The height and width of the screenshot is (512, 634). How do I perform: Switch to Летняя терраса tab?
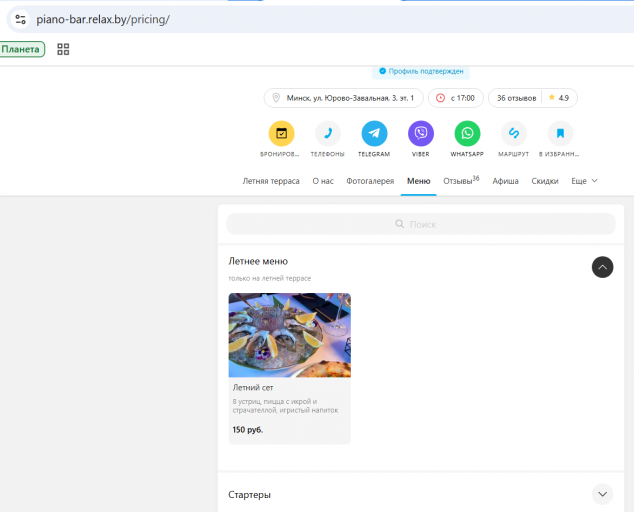pyautogui.click(x=271, y=181)
